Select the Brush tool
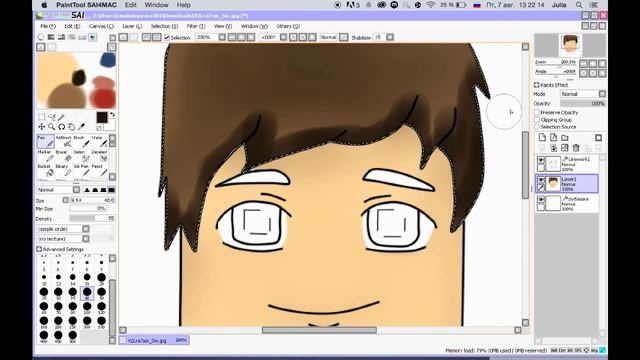 coord(81,141)
